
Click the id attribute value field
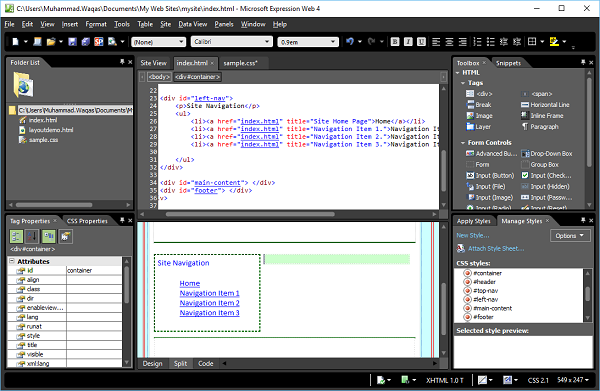(94, 270)
